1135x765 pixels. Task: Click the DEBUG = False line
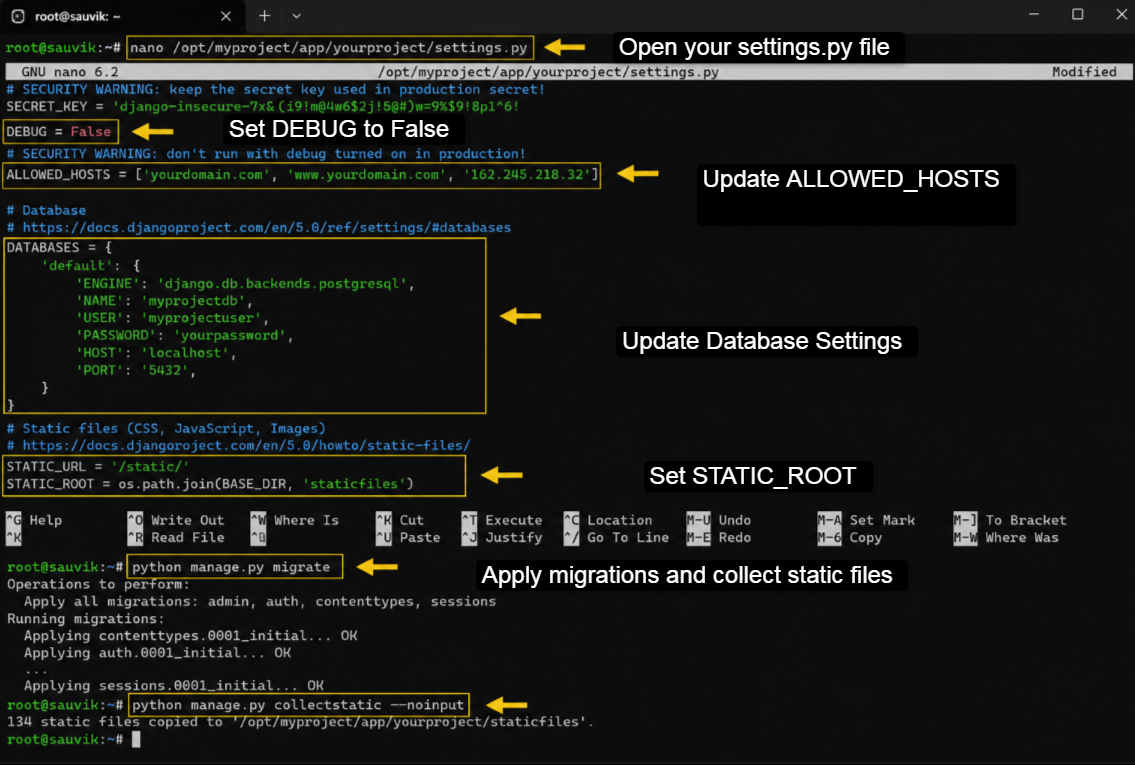(x=59, y=132)
